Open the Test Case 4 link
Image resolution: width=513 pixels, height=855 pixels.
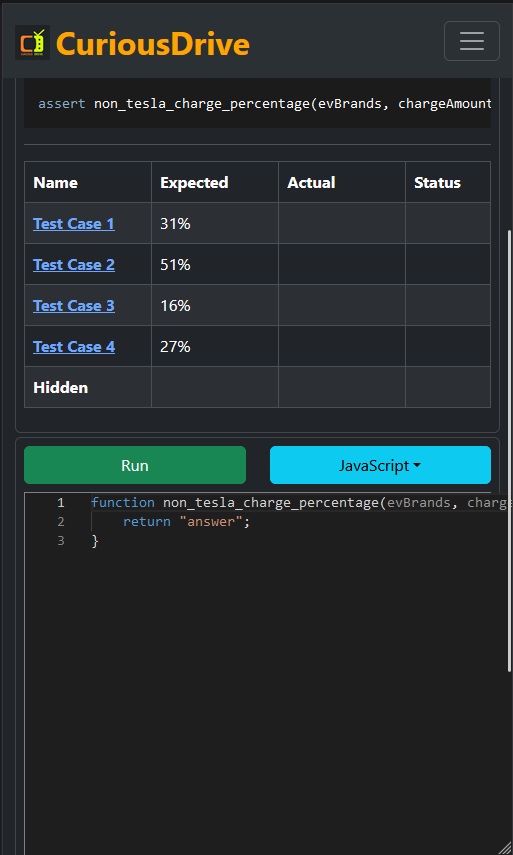(74, 346)
